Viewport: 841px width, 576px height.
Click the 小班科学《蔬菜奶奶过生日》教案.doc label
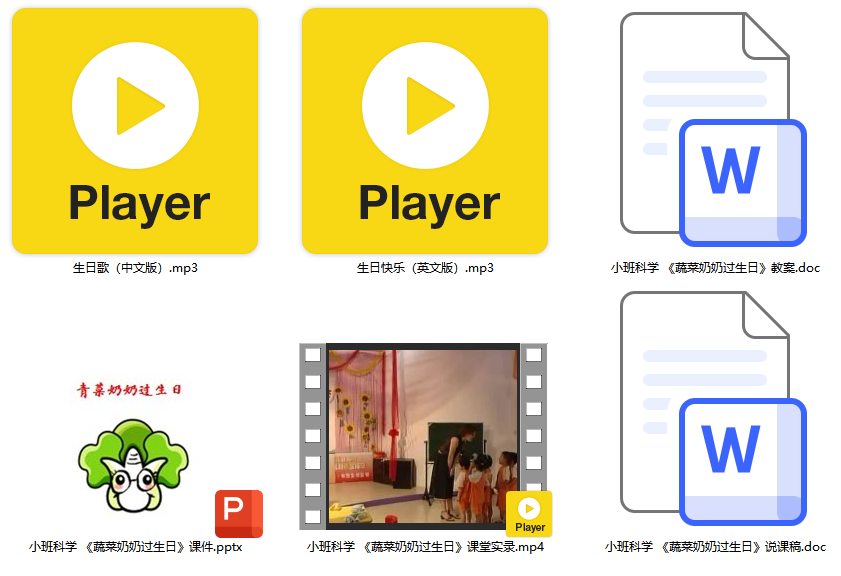pos(715,268)
